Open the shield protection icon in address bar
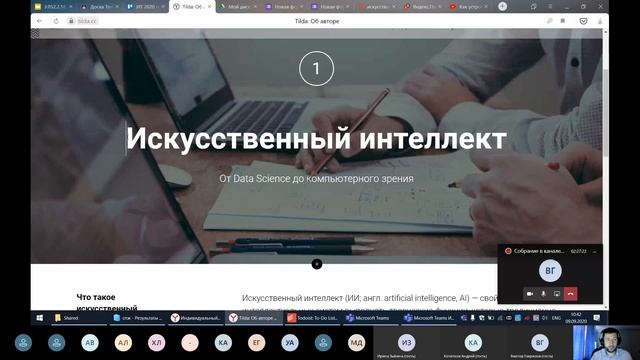Image resolution: width=640 pixels, height=360 pixels. [583, 21]
